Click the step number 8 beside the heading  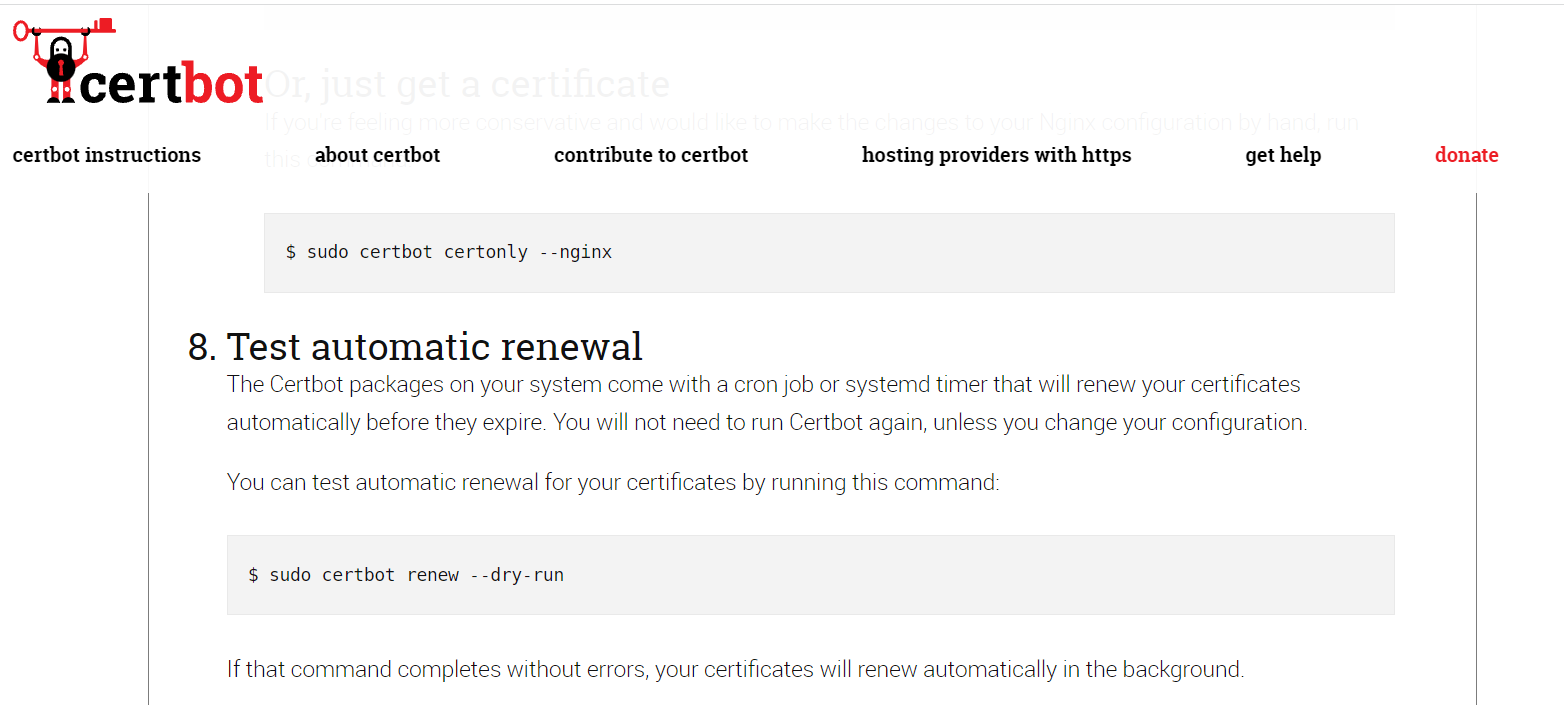203,346
